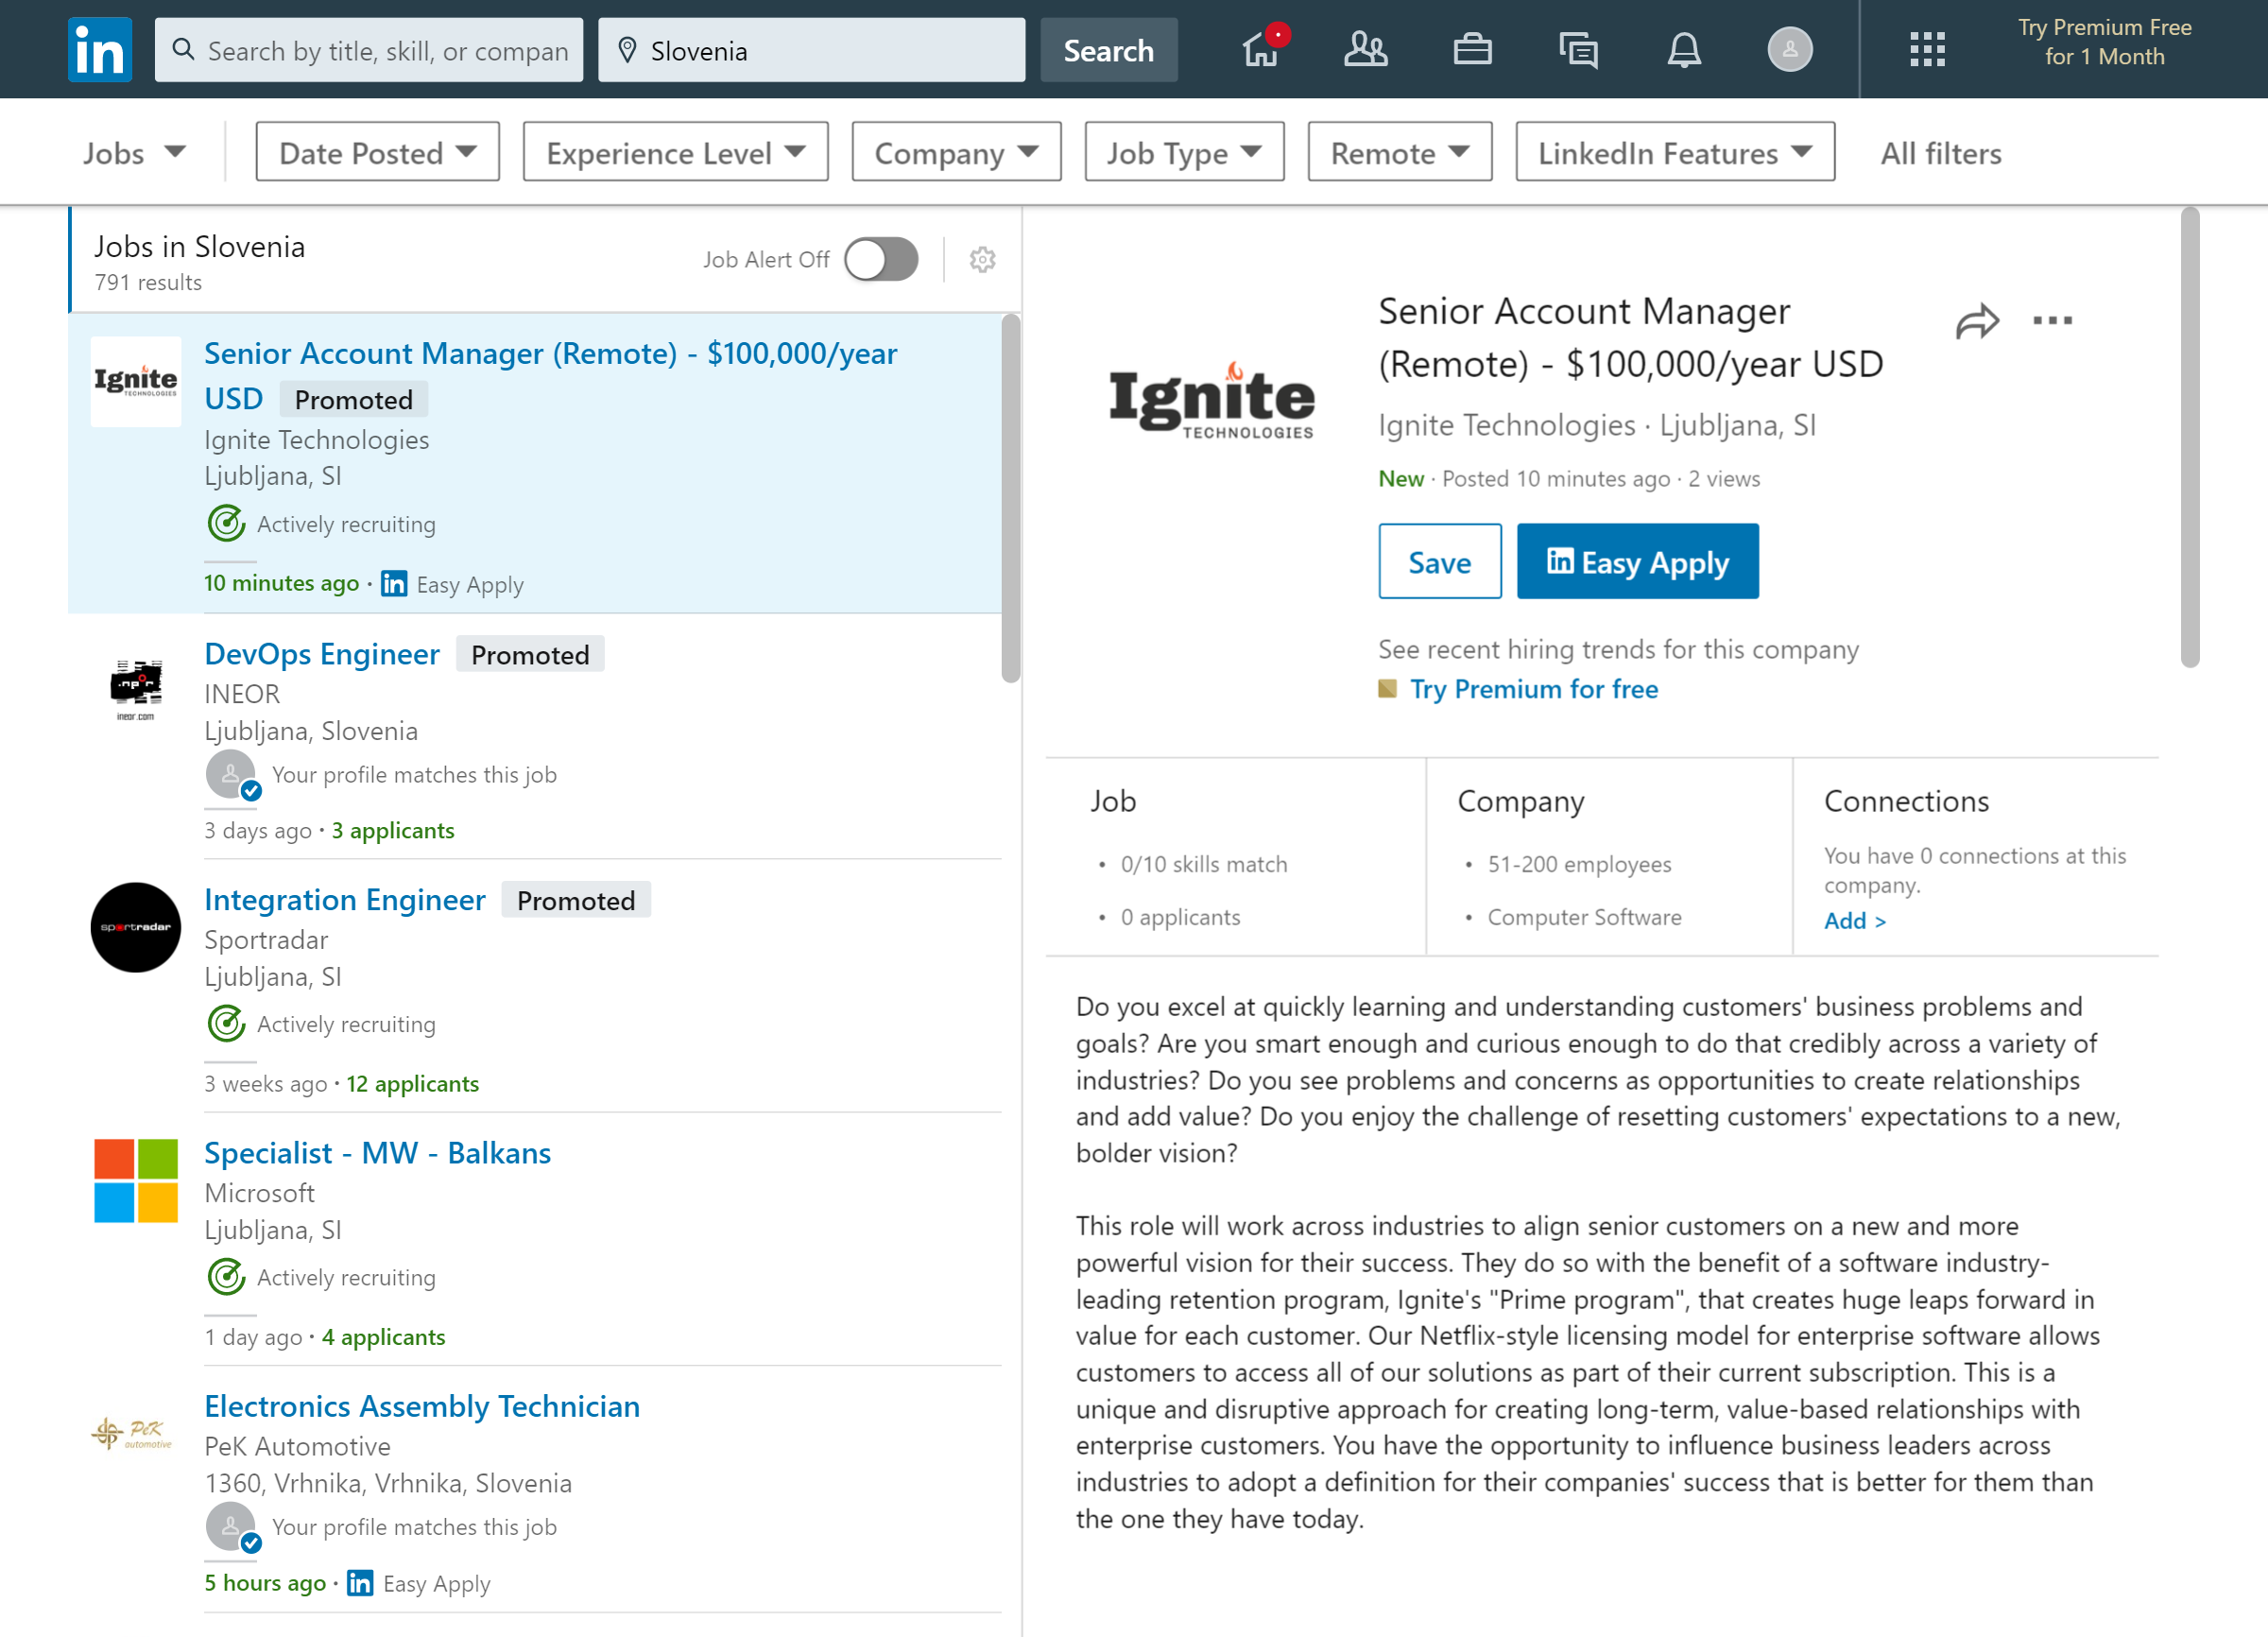Click the job list scrollbar

pos(1011,498)
